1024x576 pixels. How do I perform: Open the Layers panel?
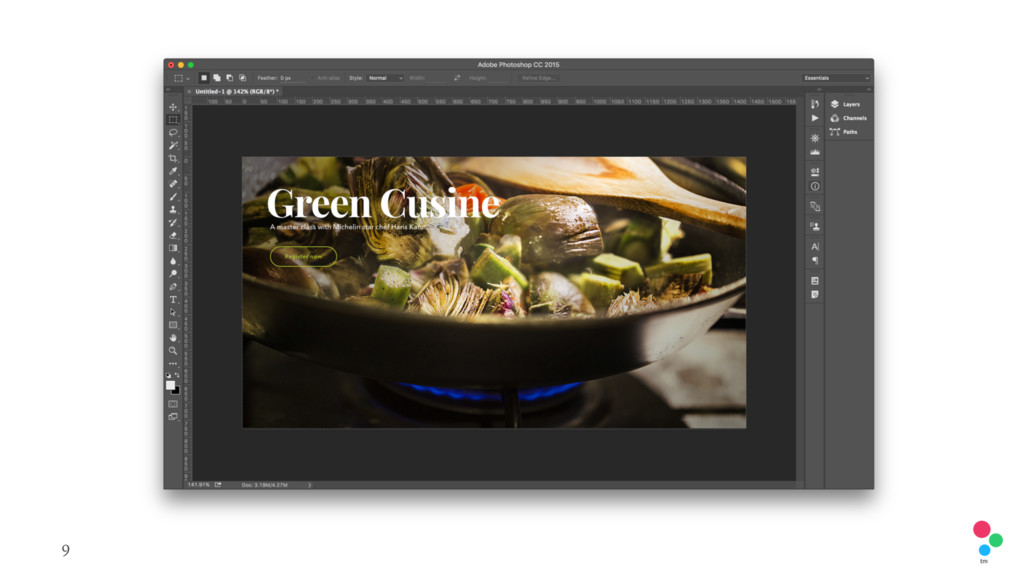click(846, 104)
